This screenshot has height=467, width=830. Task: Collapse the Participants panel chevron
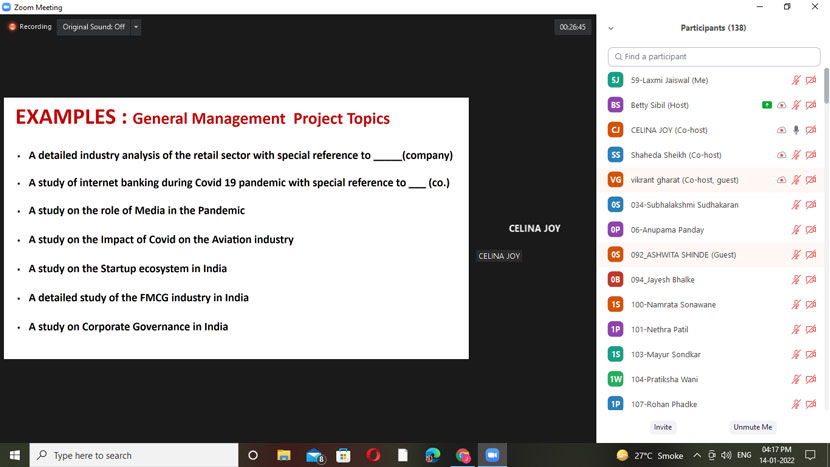(611, 28)
